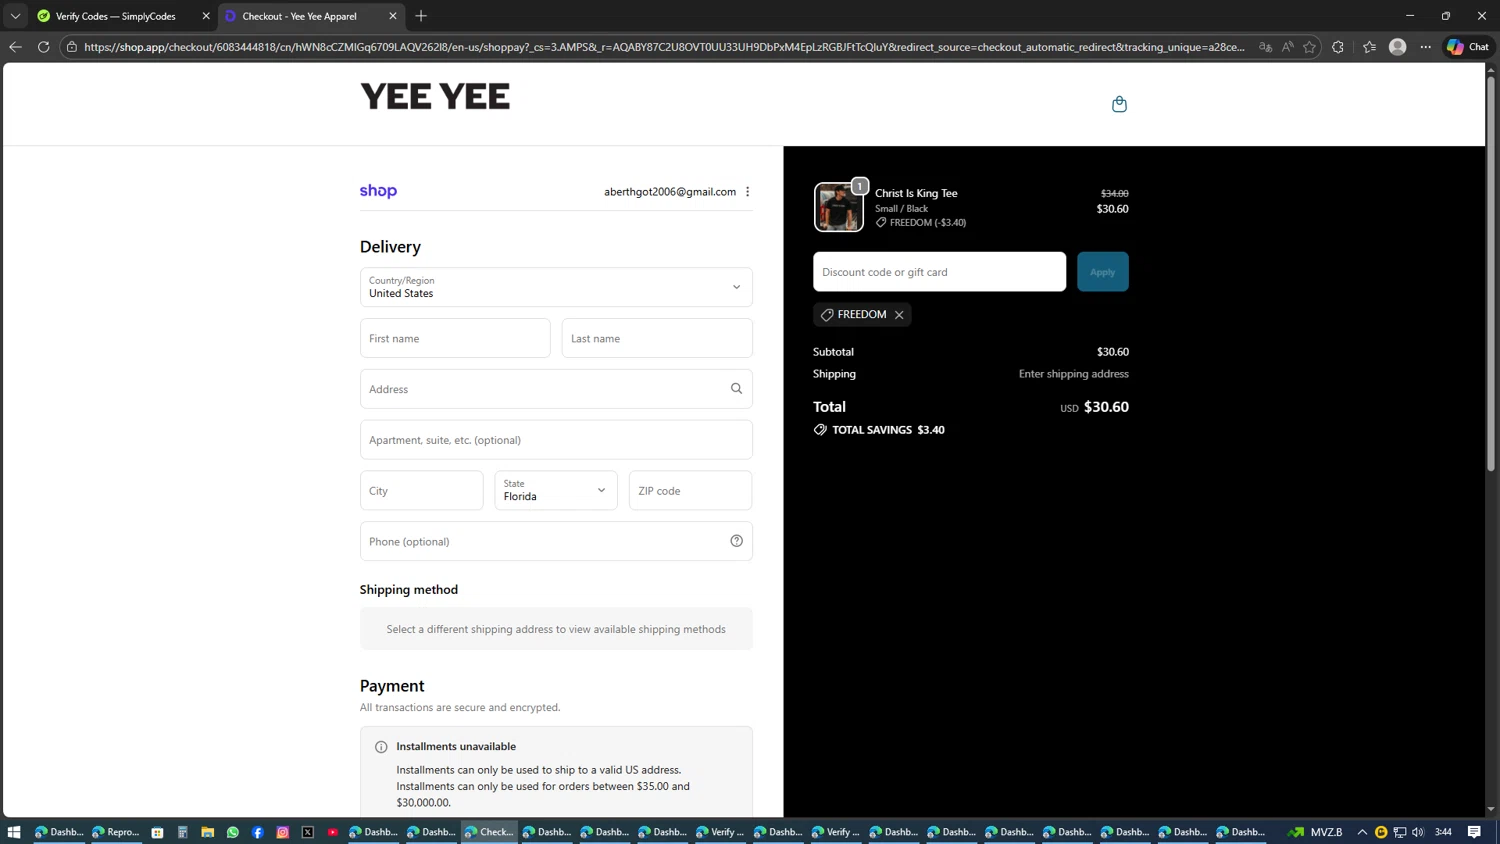Focus the Address input field
Image resolution: width=1500 pixels, height=844 pixels.
tap(556, 389)
